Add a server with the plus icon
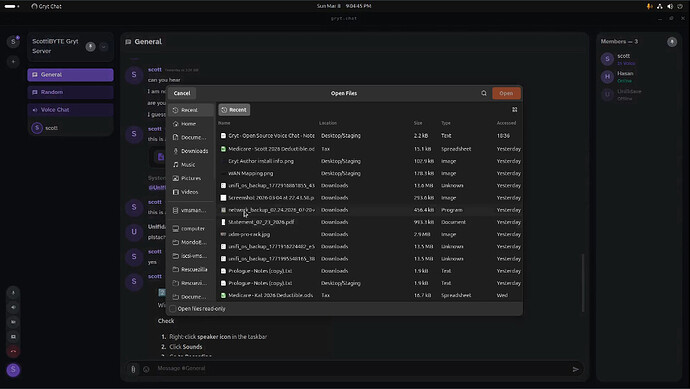Screen dimensions: 690x389 click(13, 62)
